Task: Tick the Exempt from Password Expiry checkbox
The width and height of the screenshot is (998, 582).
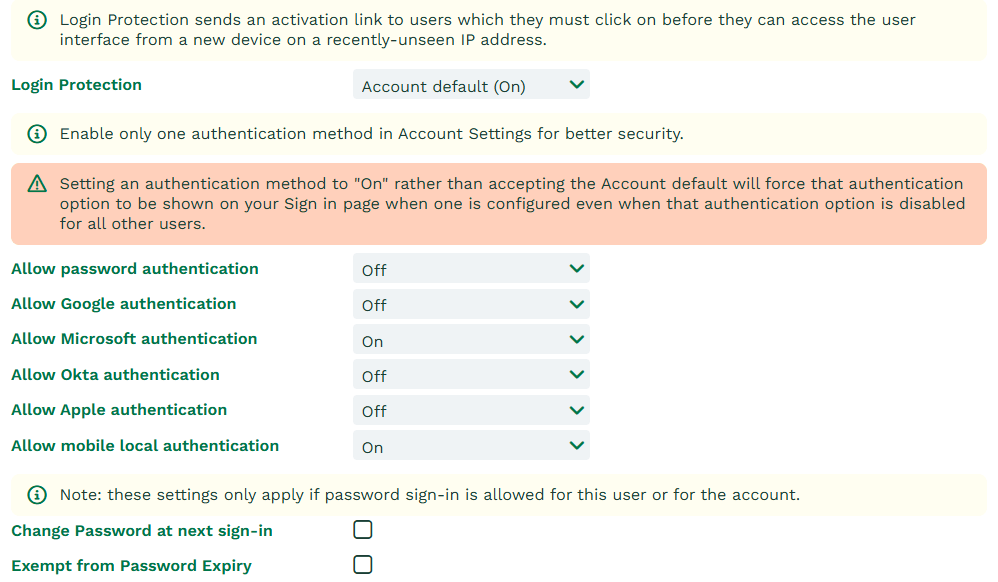Action: [363, 565]
